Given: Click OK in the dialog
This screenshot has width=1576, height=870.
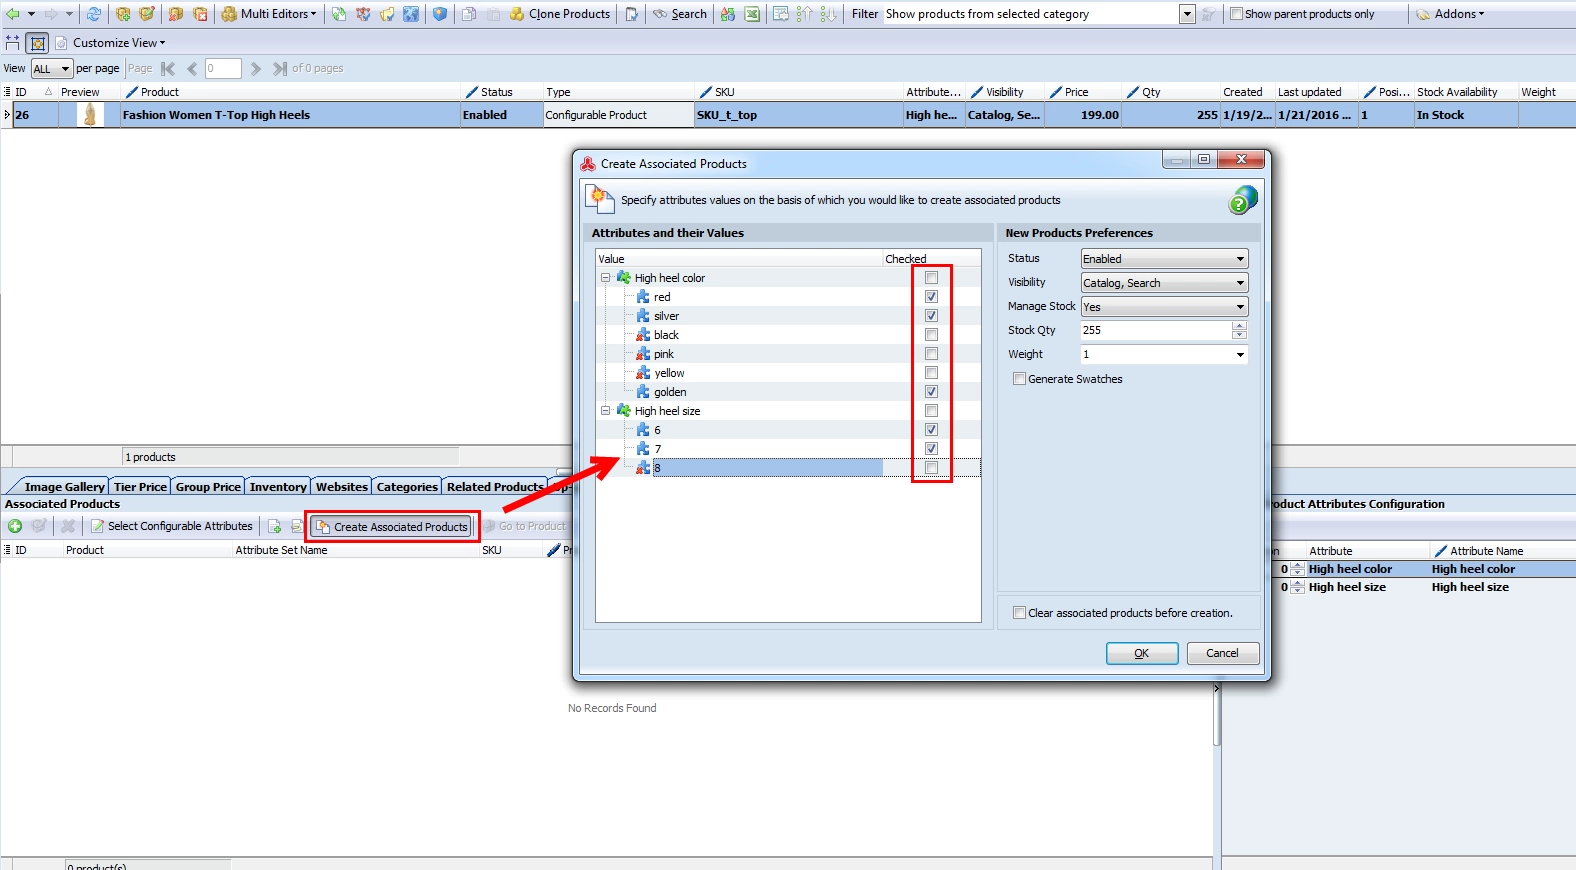Looking at the screenshot, I should point(1142,653).
